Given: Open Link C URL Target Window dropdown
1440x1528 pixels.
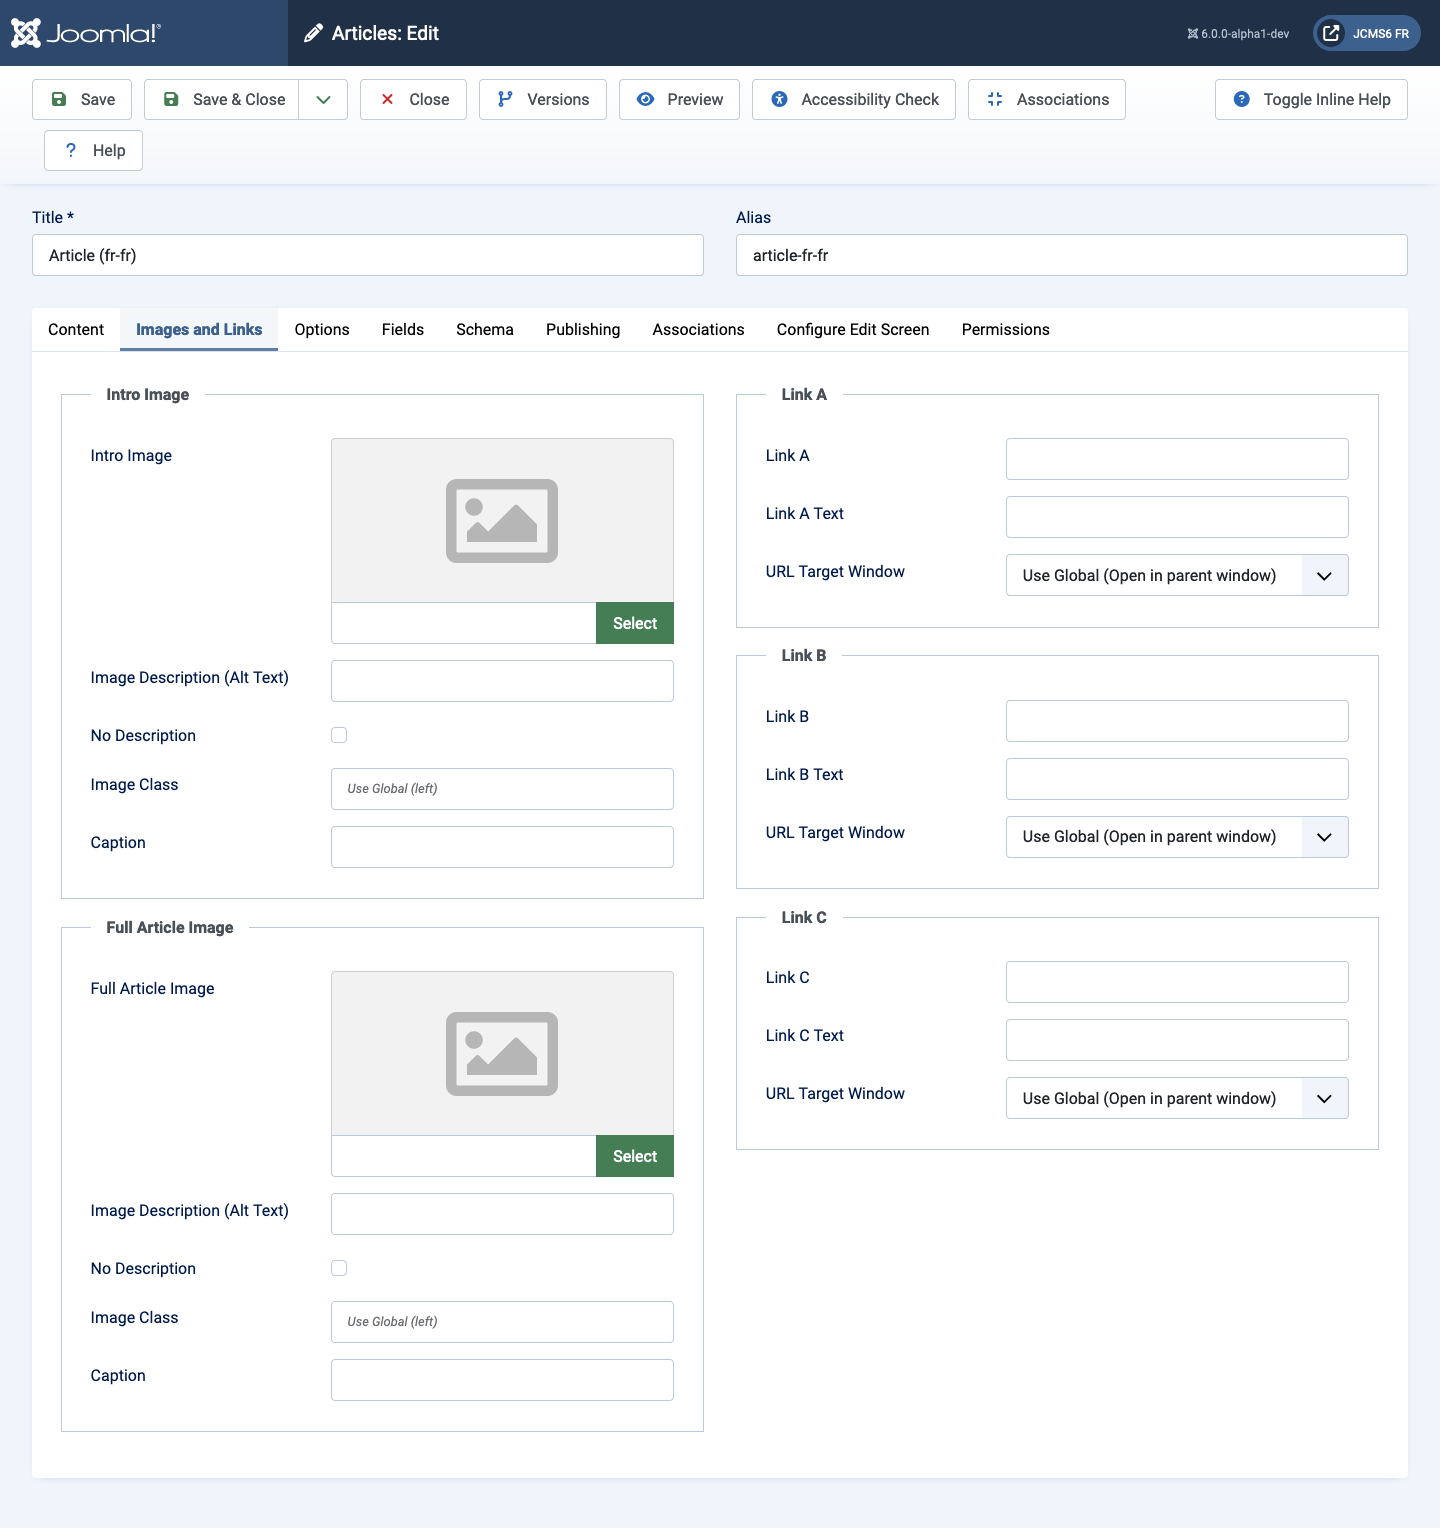Looking at the screenshot, I should tap(1176, 1098).
